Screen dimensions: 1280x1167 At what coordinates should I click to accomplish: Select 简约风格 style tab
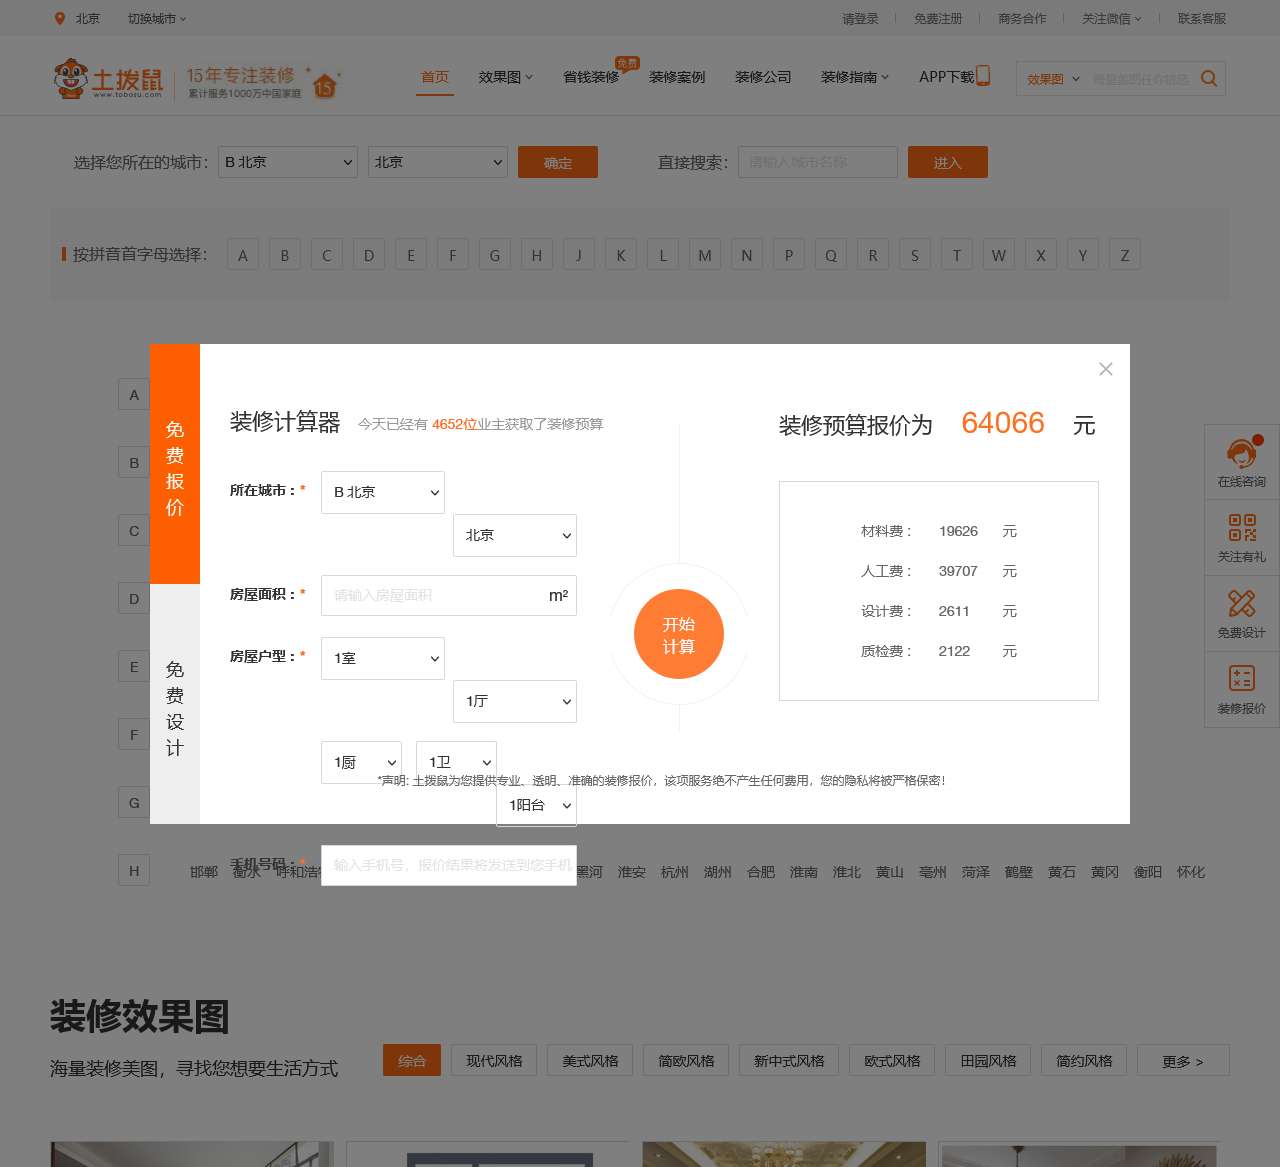coord(1084,1061)
